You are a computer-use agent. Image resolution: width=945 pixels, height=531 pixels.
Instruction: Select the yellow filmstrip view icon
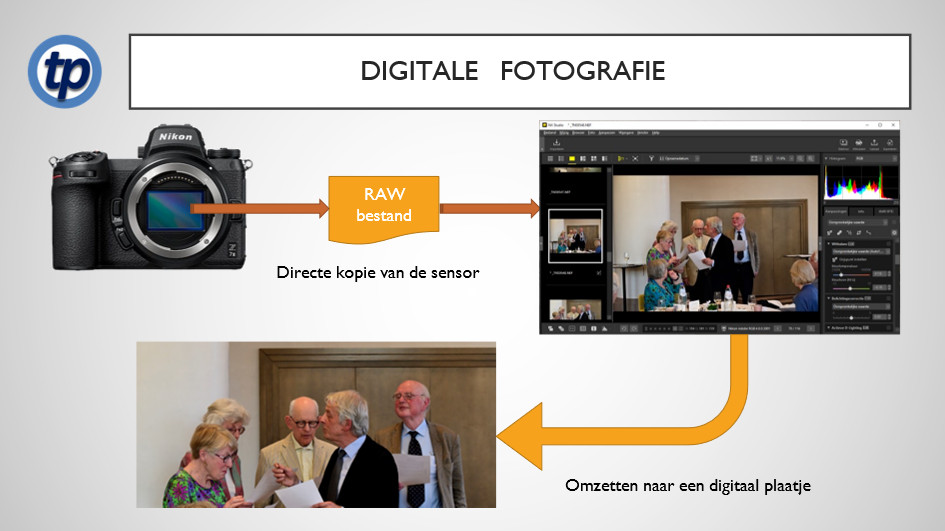572,159
